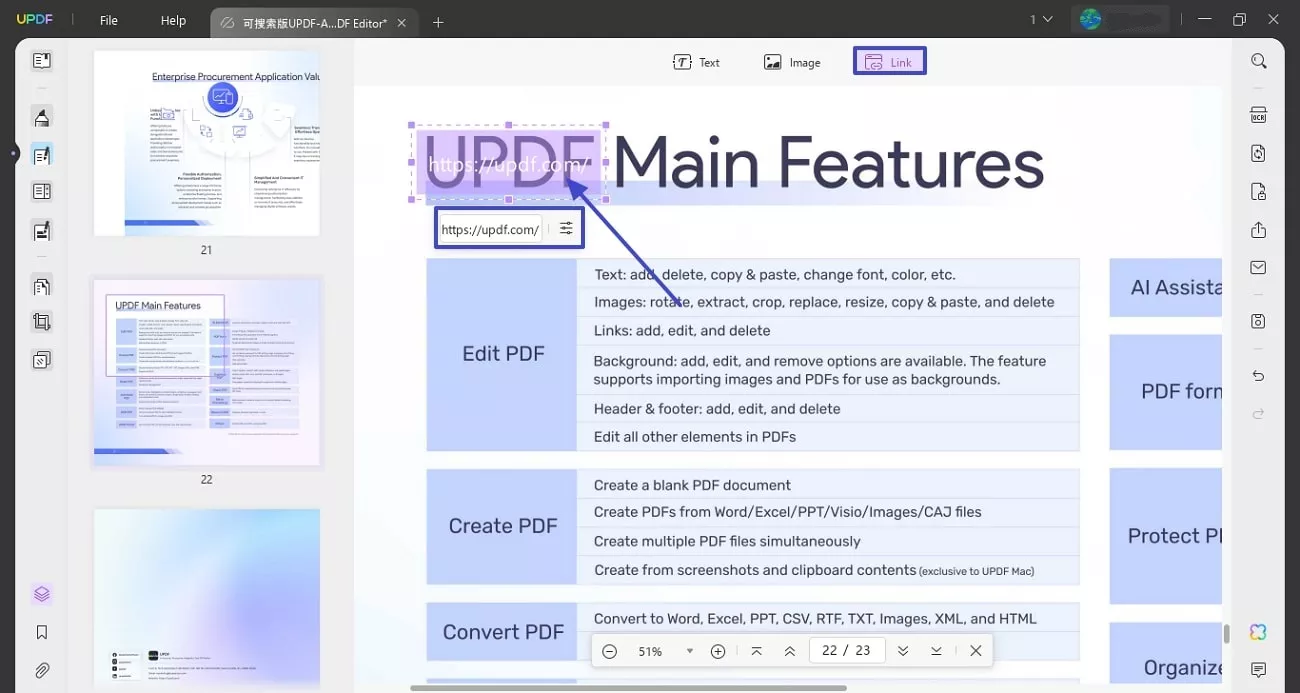Click the 'Edit PDF' table heading cell
Image resolution: width=1300 pixels, height=693 pixels.
pyautogui.click(x=502, y=354)
